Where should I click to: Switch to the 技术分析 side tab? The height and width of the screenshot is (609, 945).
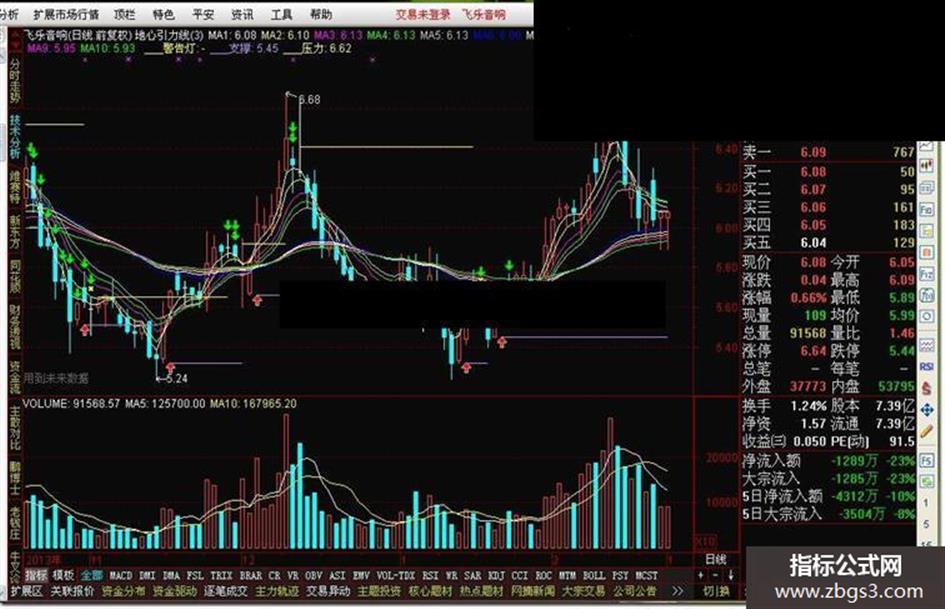[14, 136]
